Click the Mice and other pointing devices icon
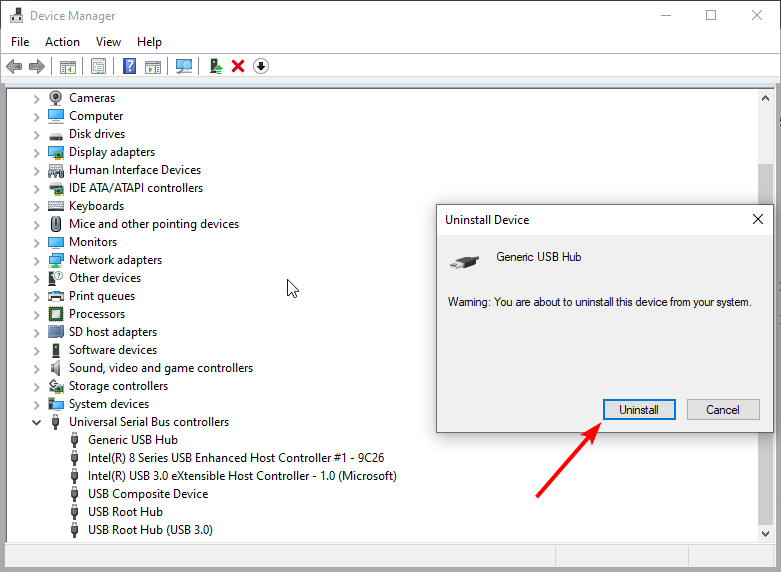 (56, 224)
